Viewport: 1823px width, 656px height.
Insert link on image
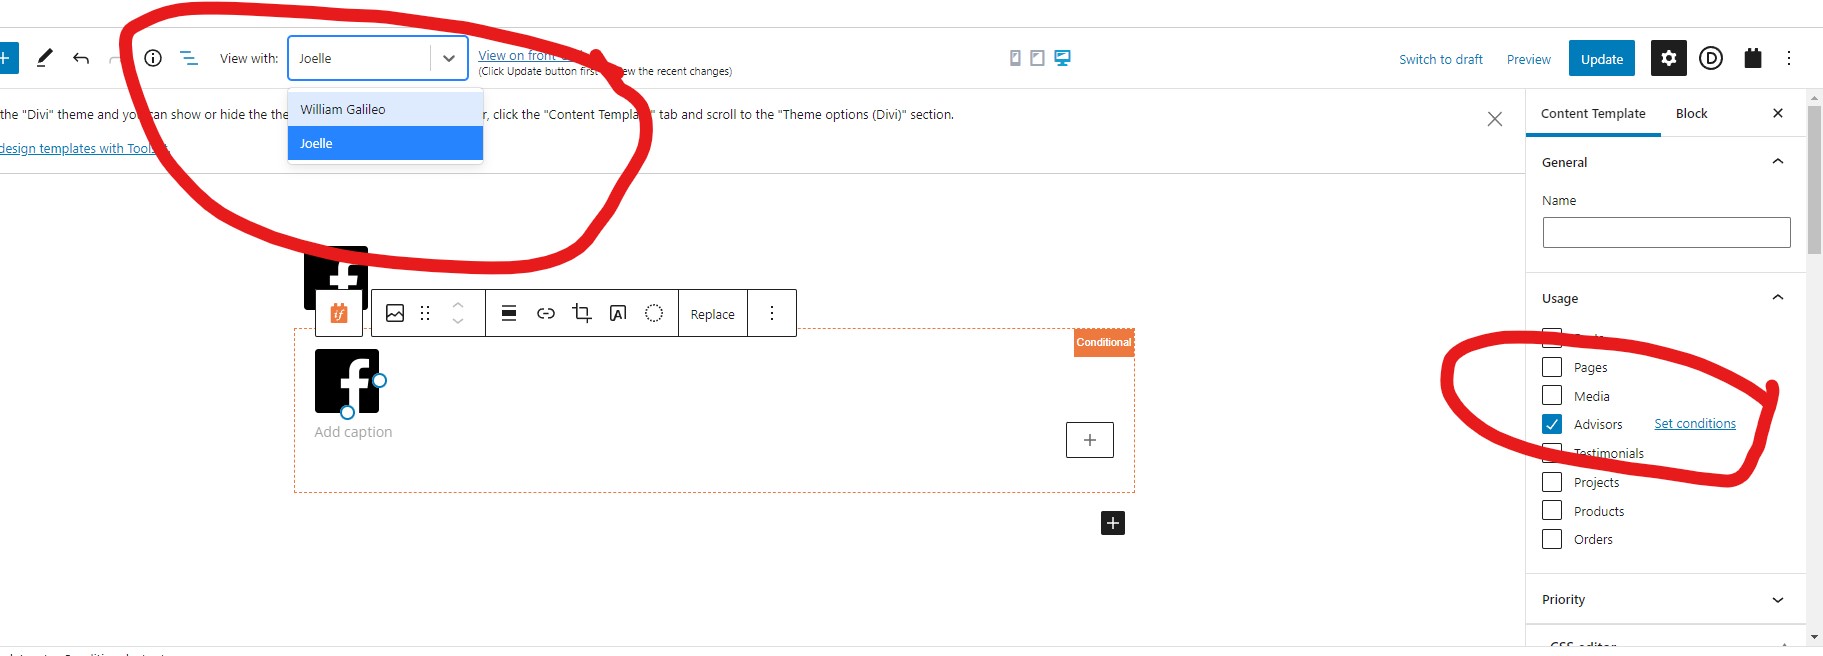tap(546, 313)
